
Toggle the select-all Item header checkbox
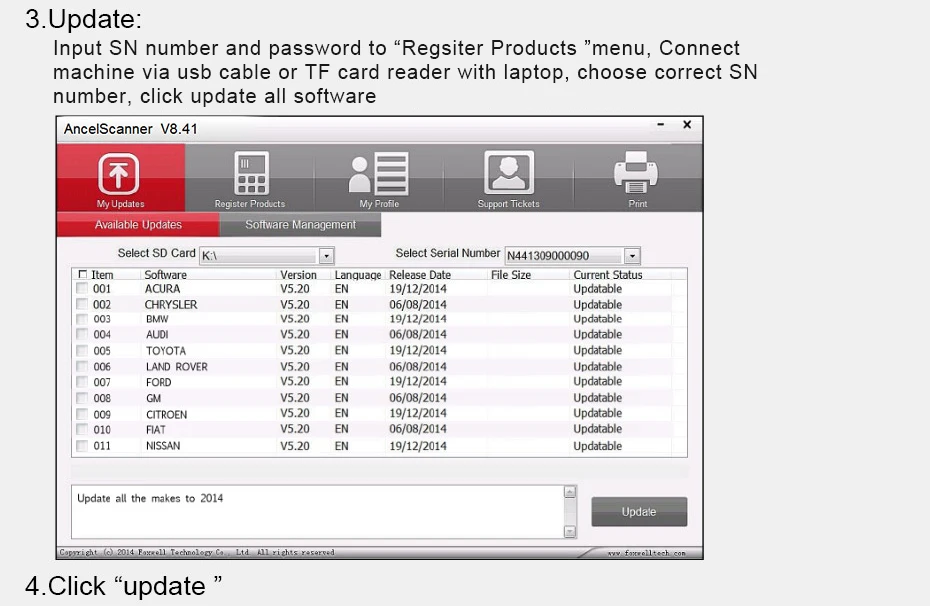coord(82,275)
